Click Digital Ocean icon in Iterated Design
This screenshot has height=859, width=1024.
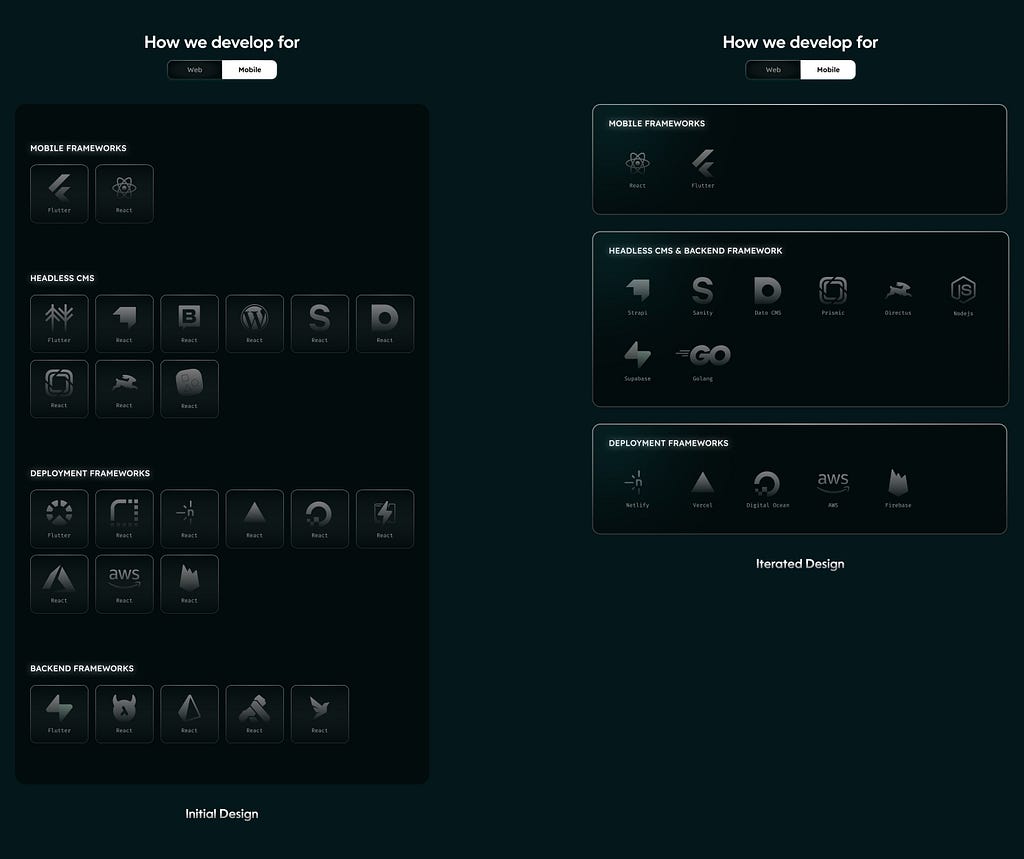(767, 483)
